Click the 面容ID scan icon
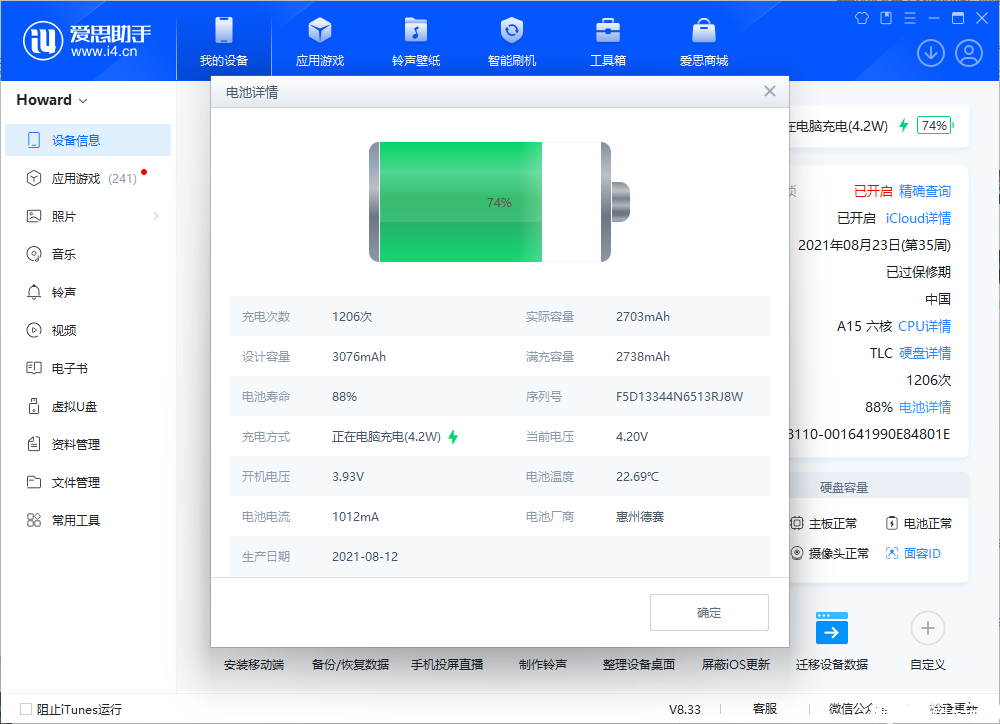 click(892, 553)
